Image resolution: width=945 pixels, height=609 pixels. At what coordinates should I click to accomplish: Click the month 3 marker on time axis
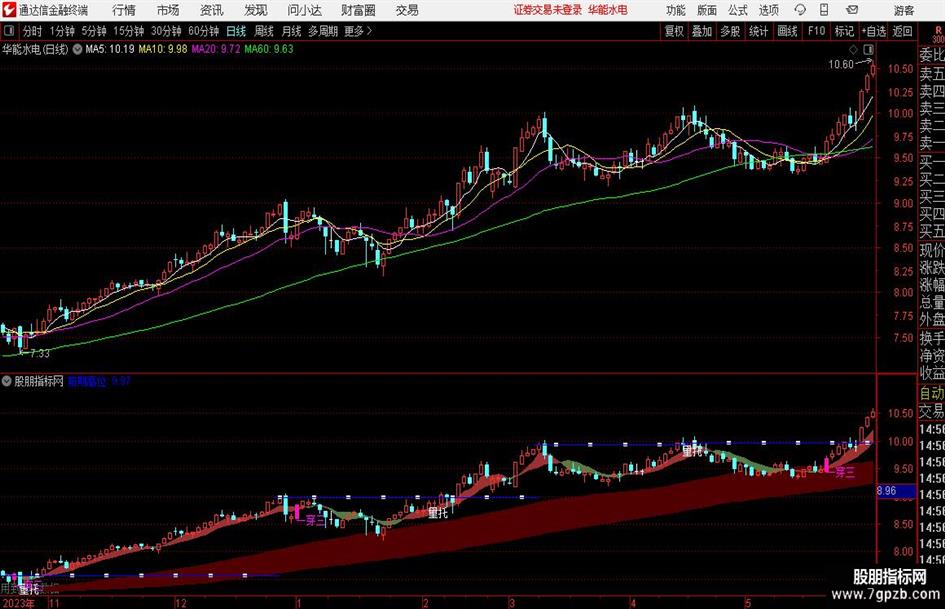pyautogui.click(x=512, y=603)
